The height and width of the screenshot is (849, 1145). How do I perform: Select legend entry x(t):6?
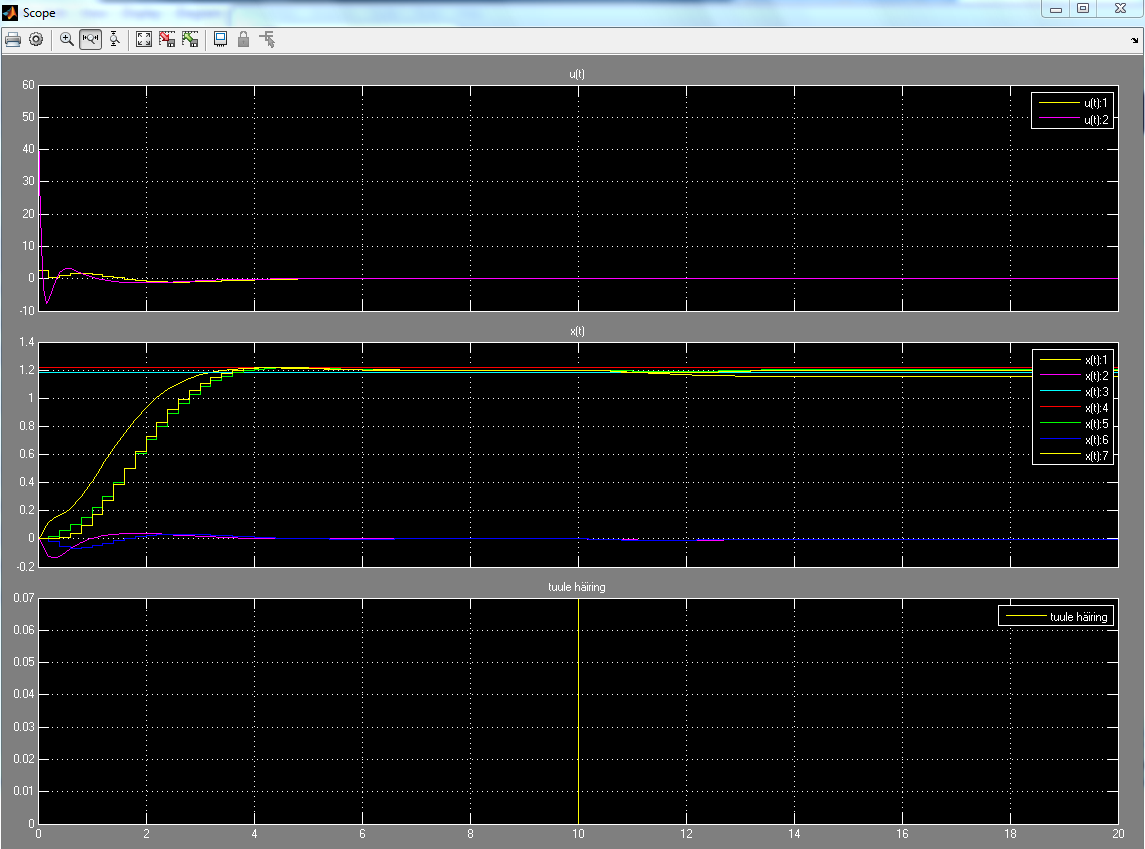point(1073,440)
